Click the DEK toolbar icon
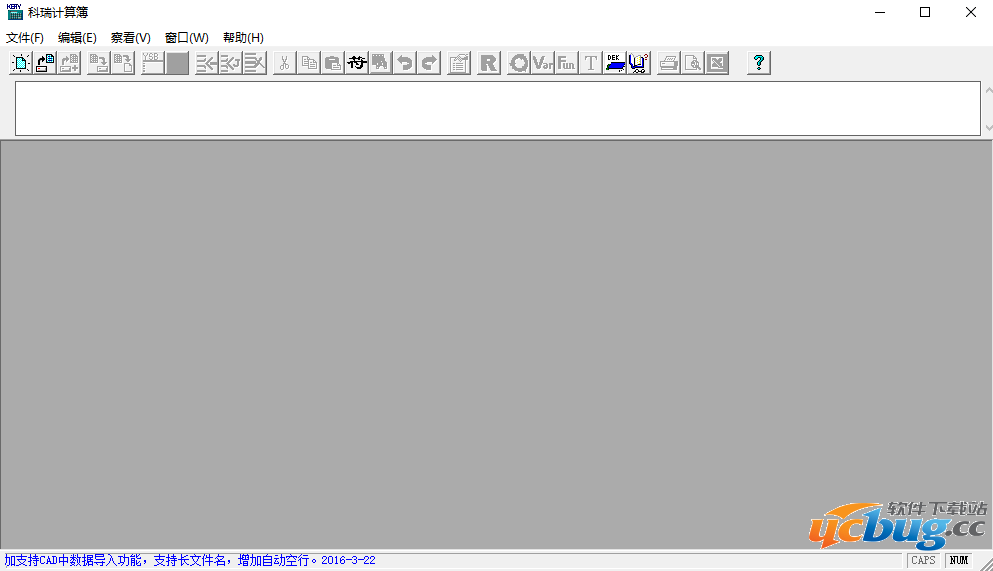Screen dimensions: 993x571 coord(615,63)
